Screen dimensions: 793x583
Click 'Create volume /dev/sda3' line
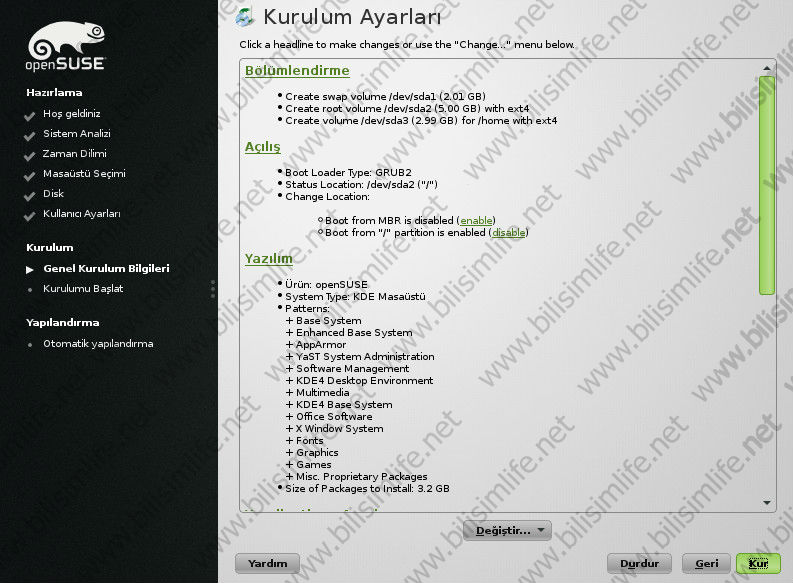tap(421, 121)
